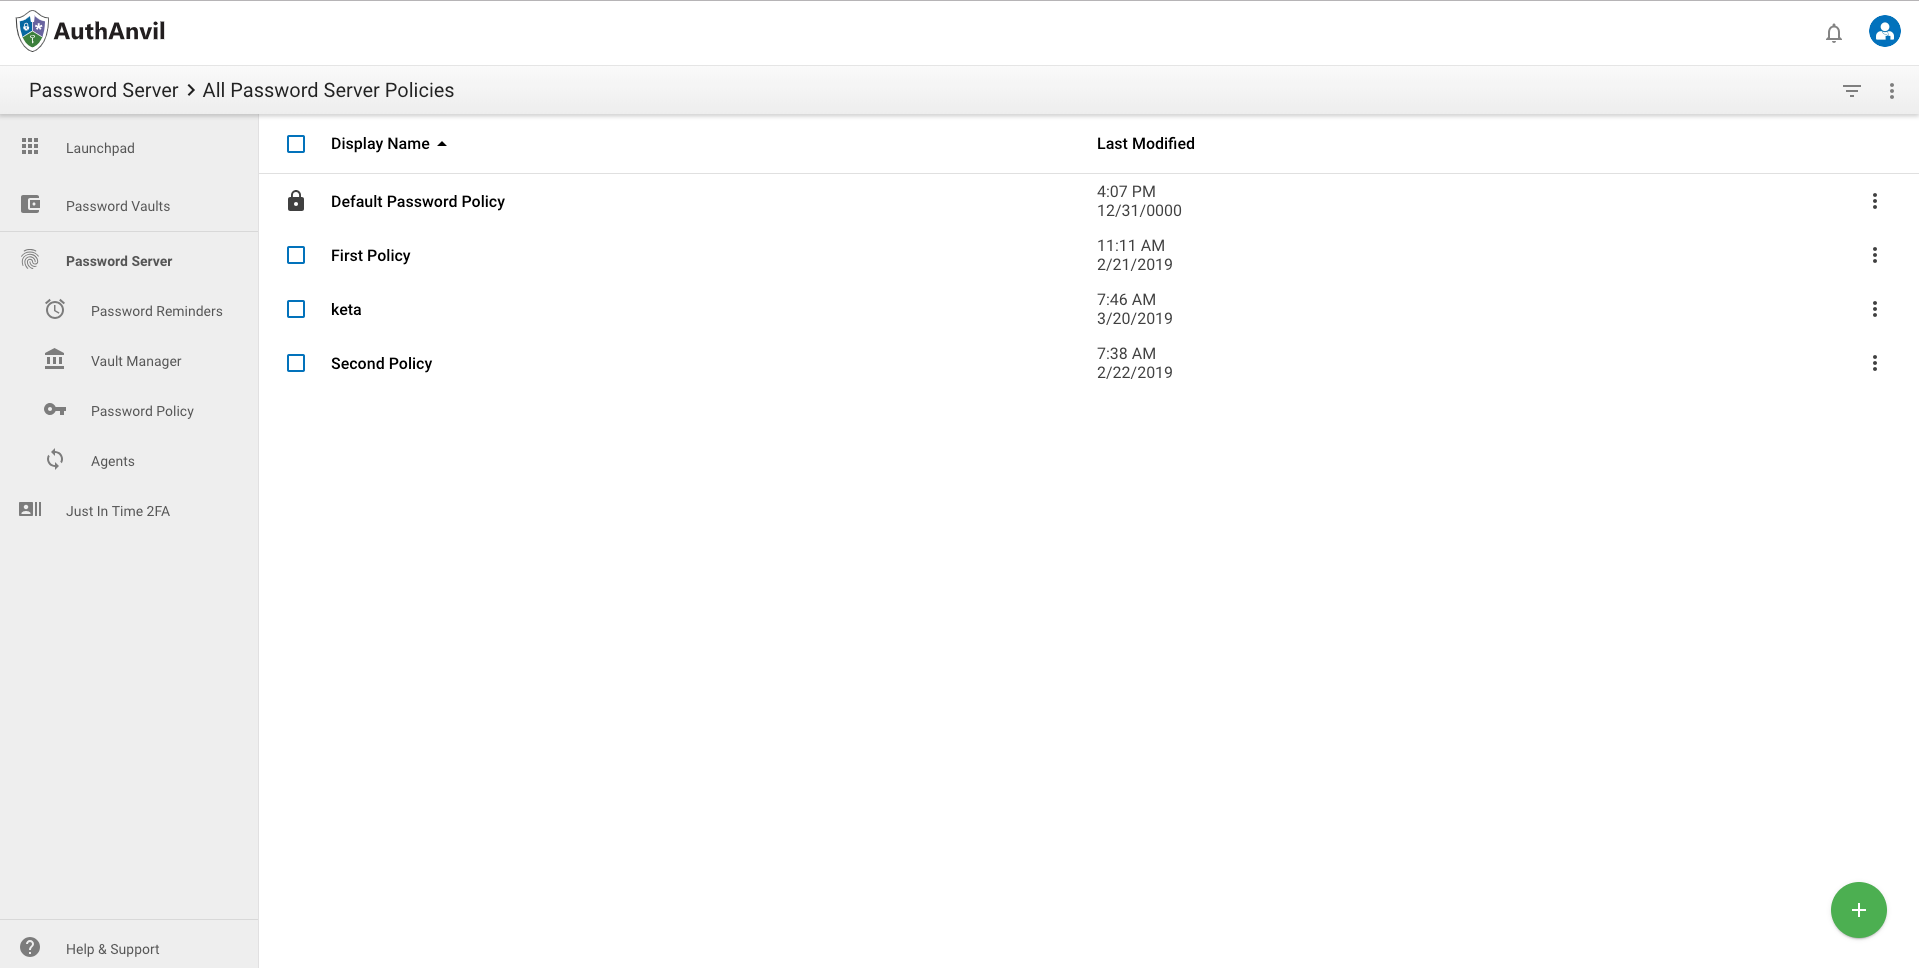Viewport: 1919px width, 968px height.
Task: Click the Password Reminders alarm clock icon
Action: 55,310
